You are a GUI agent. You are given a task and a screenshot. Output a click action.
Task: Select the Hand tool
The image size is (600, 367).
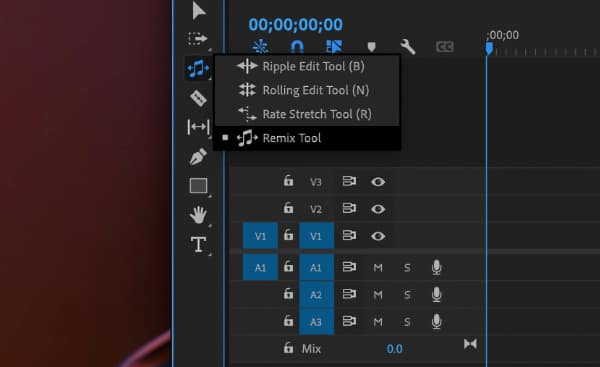[x=198, y=215]
